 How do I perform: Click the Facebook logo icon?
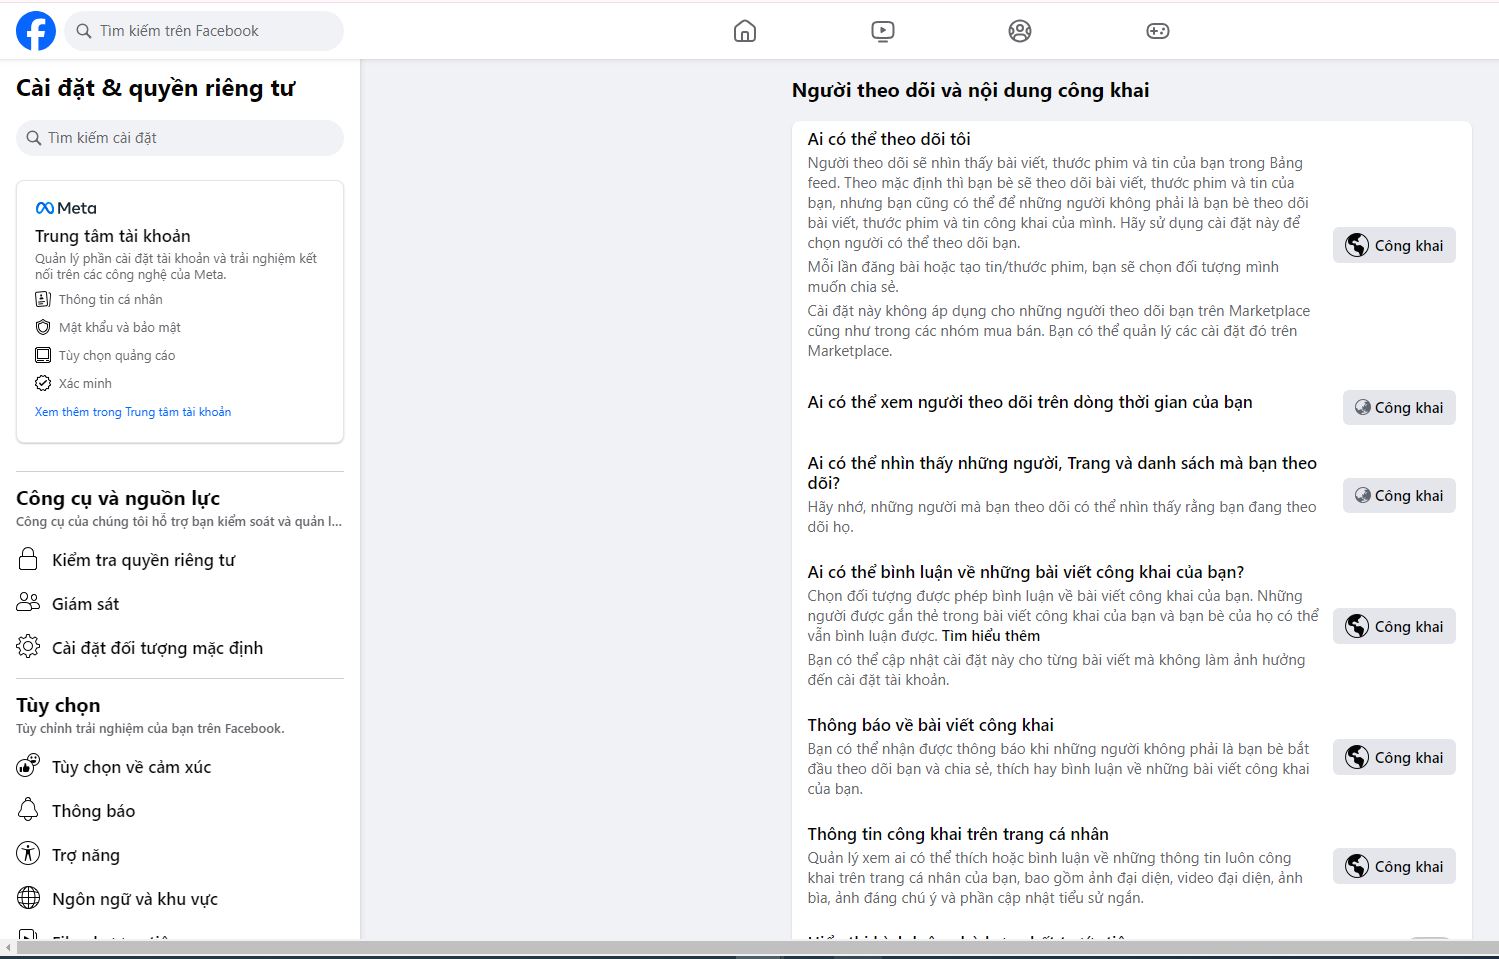click(36, 31)
